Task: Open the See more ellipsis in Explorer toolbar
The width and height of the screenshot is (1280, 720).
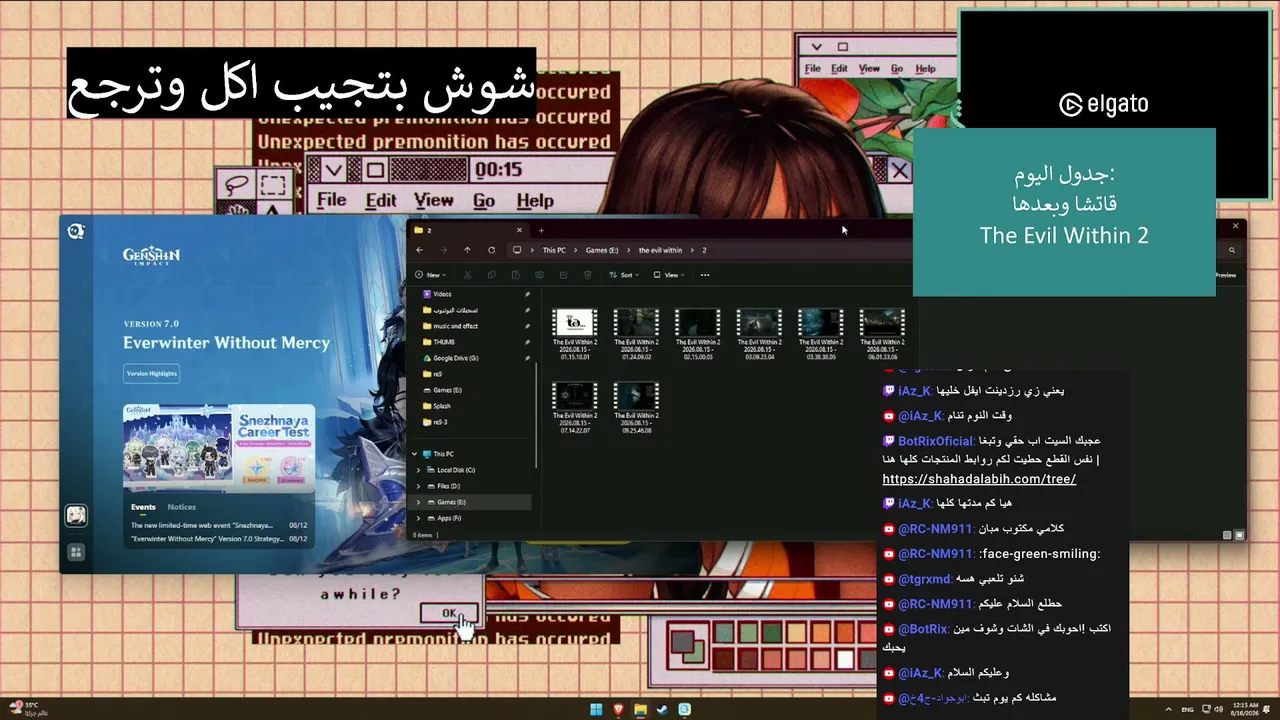Action: pyautogui.click(x=705, y=275)
